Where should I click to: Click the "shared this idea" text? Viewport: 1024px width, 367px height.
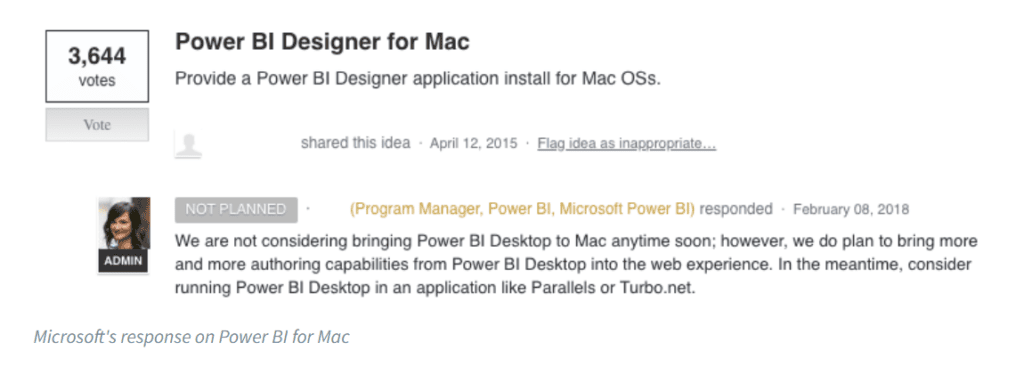355,143
